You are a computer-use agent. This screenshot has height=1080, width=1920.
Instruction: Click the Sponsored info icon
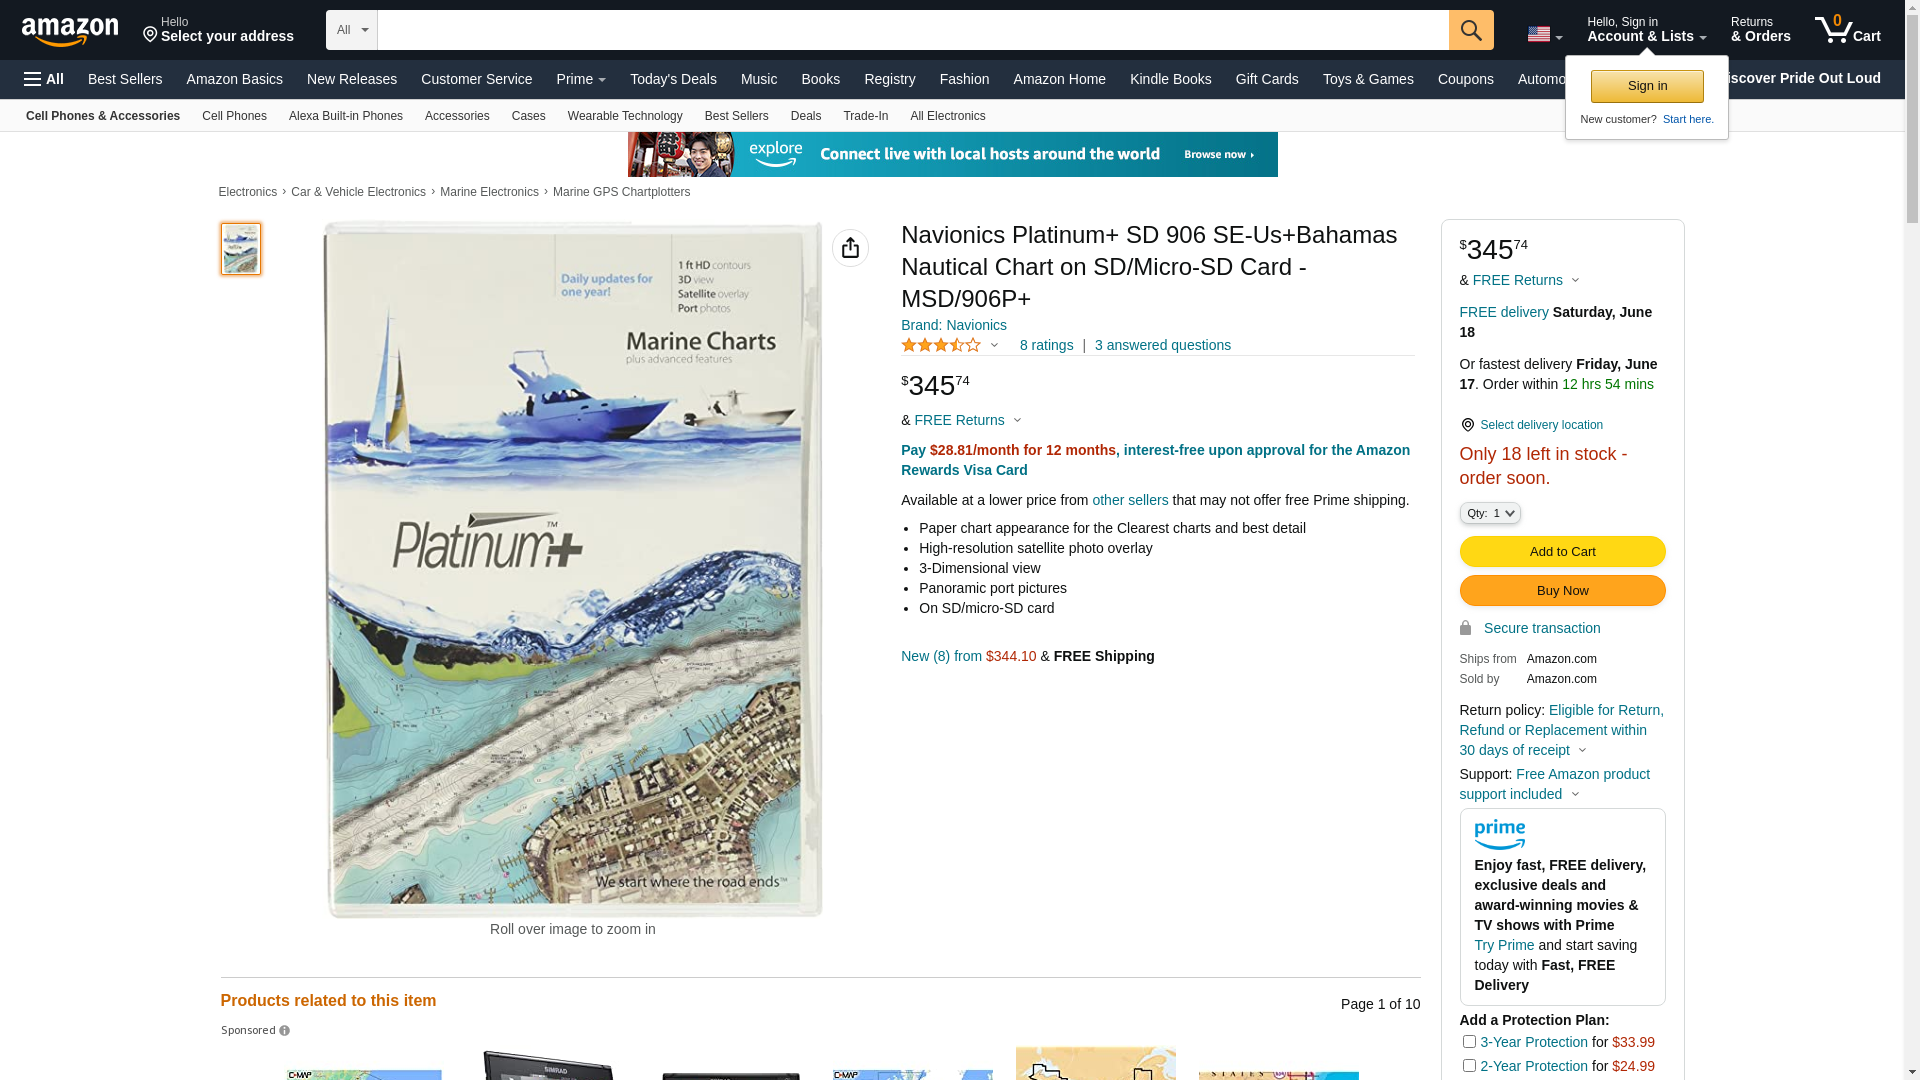pyautogui.click(x=285, y=1031)
